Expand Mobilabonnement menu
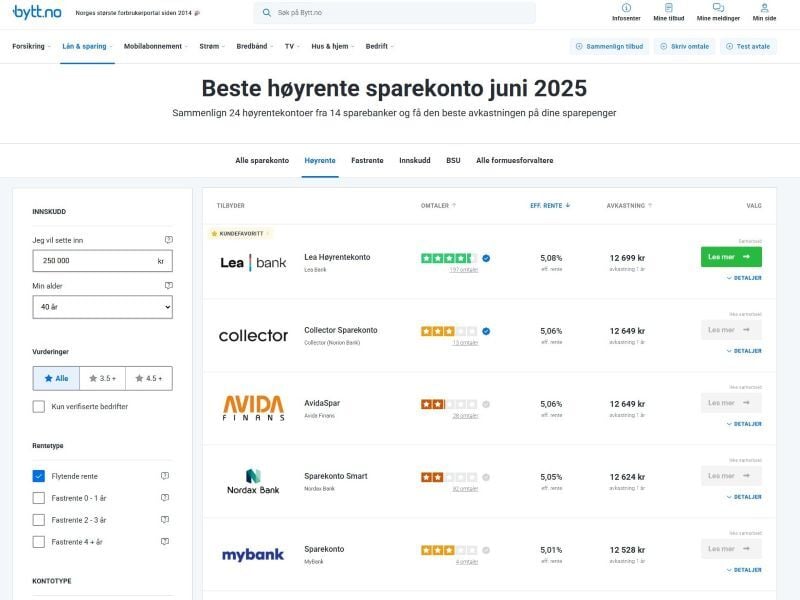Screen dimensions: 800x600 156,46
